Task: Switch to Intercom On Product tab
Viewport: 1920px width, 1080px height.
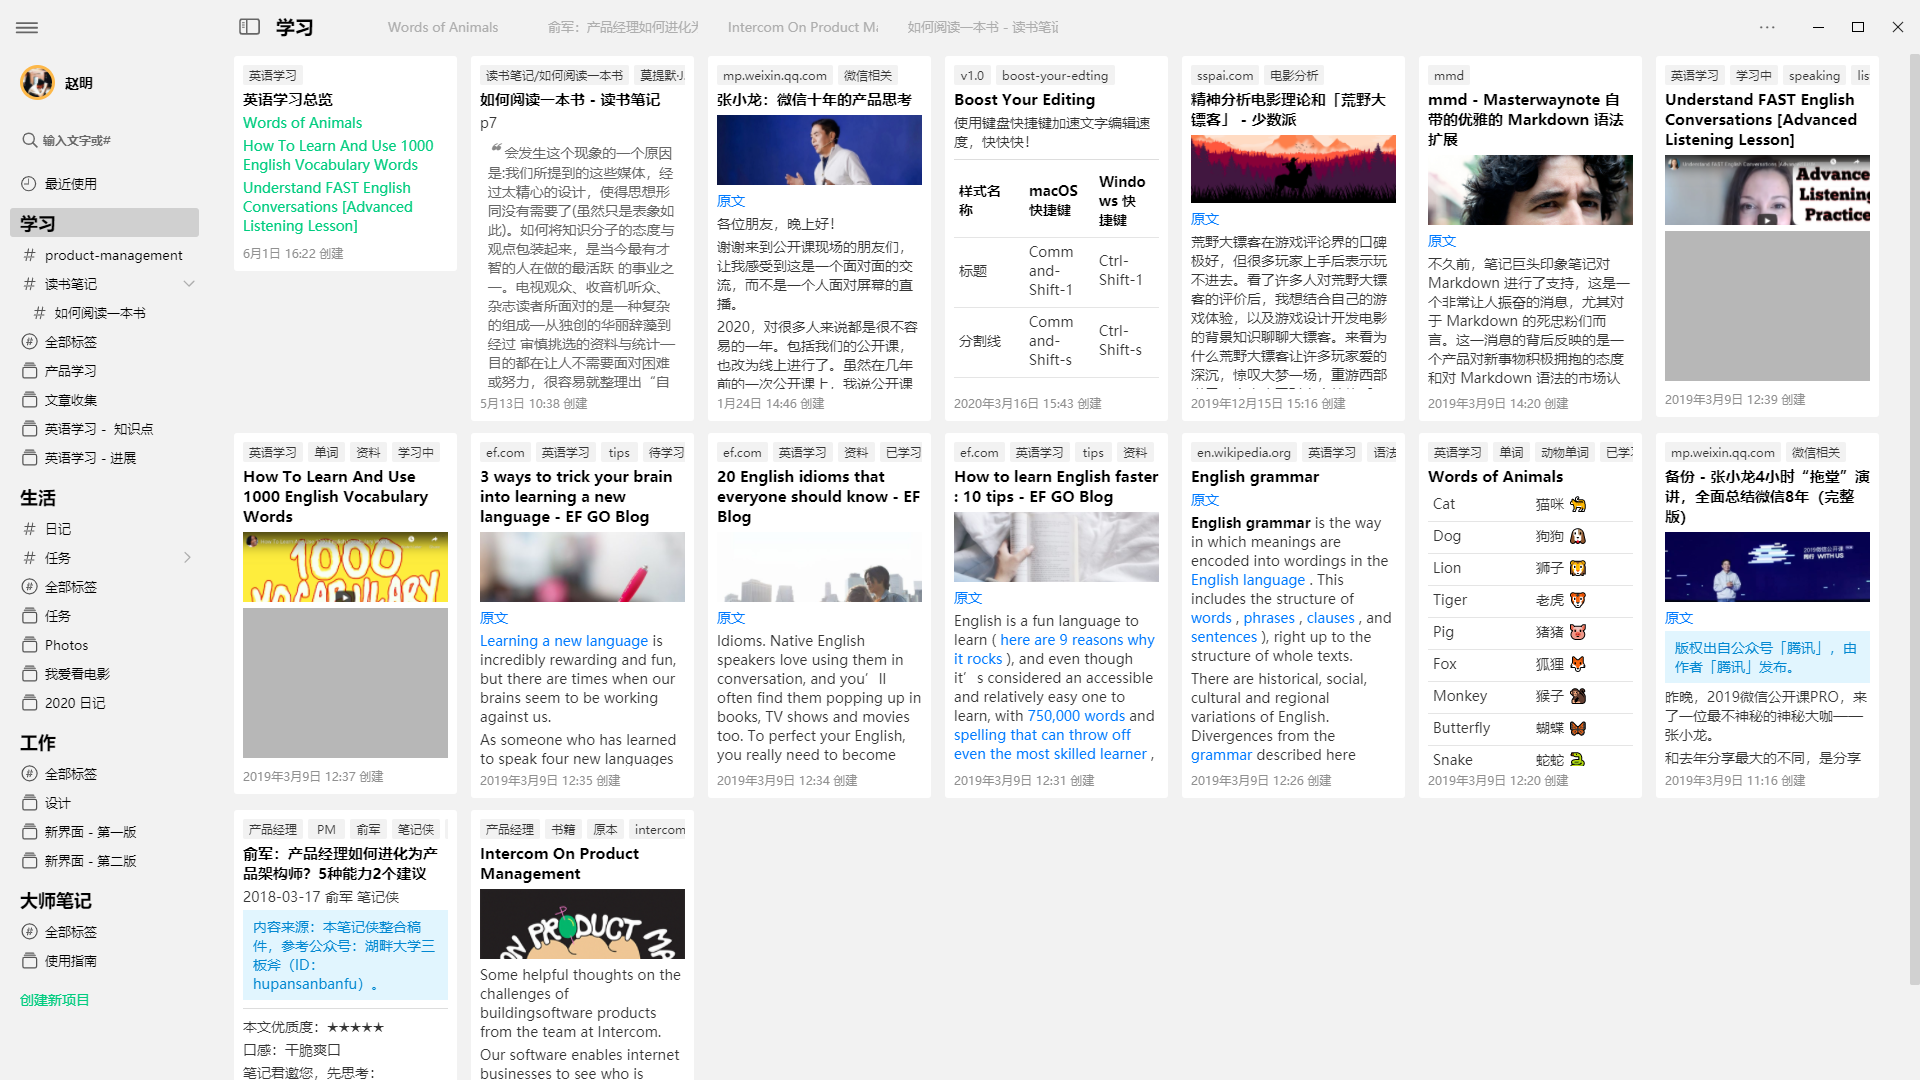Action: pyautogui.click(x=802, y=27)
